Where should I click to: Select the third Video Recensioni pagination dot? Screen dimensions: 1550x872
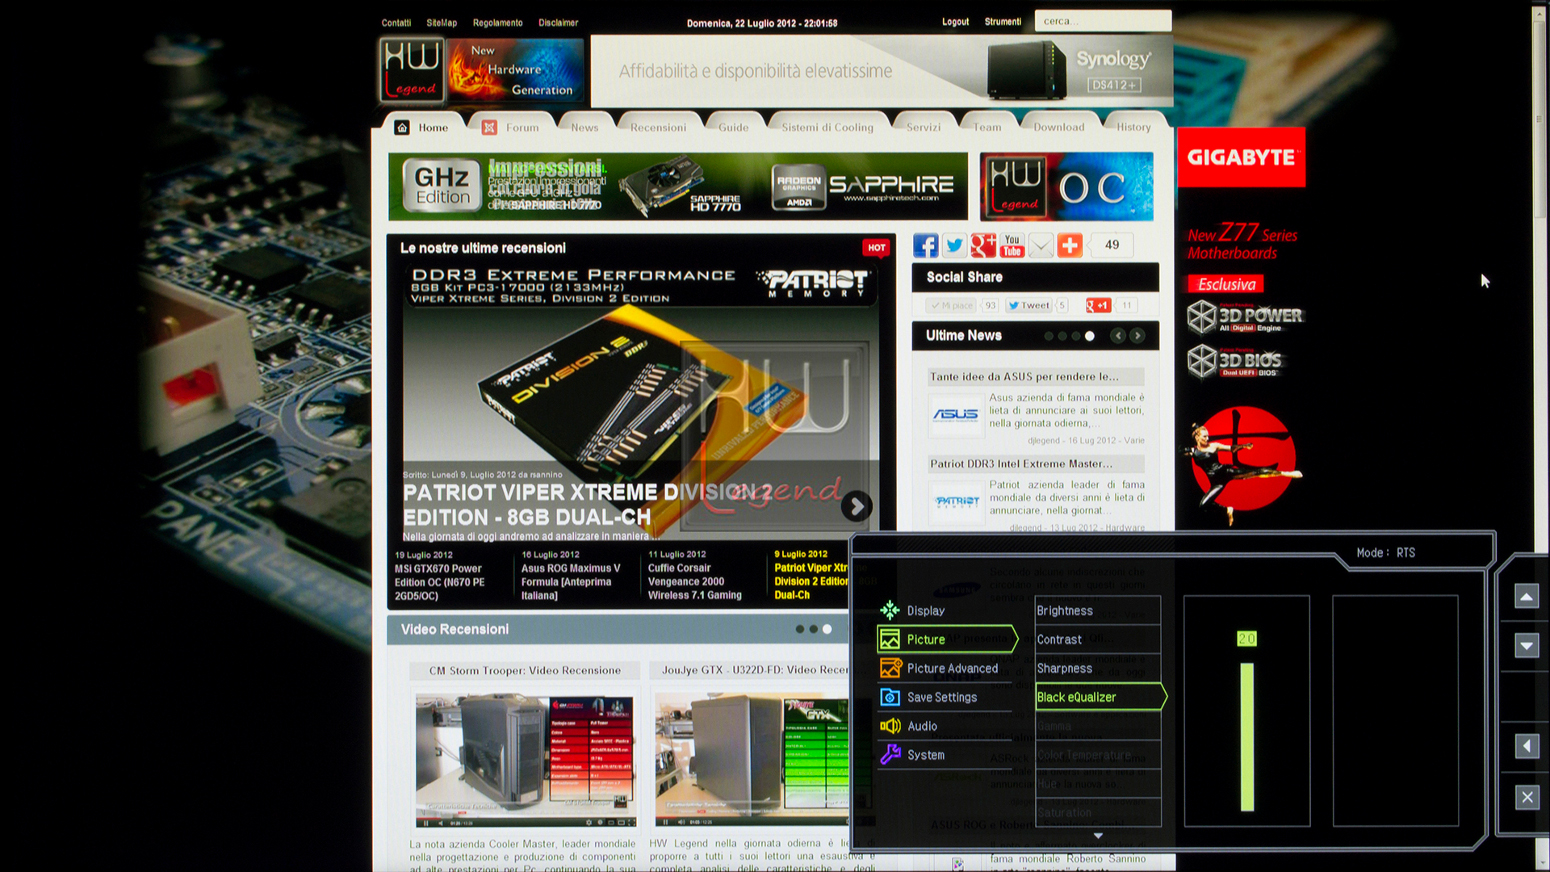click(x=827, y=629)
